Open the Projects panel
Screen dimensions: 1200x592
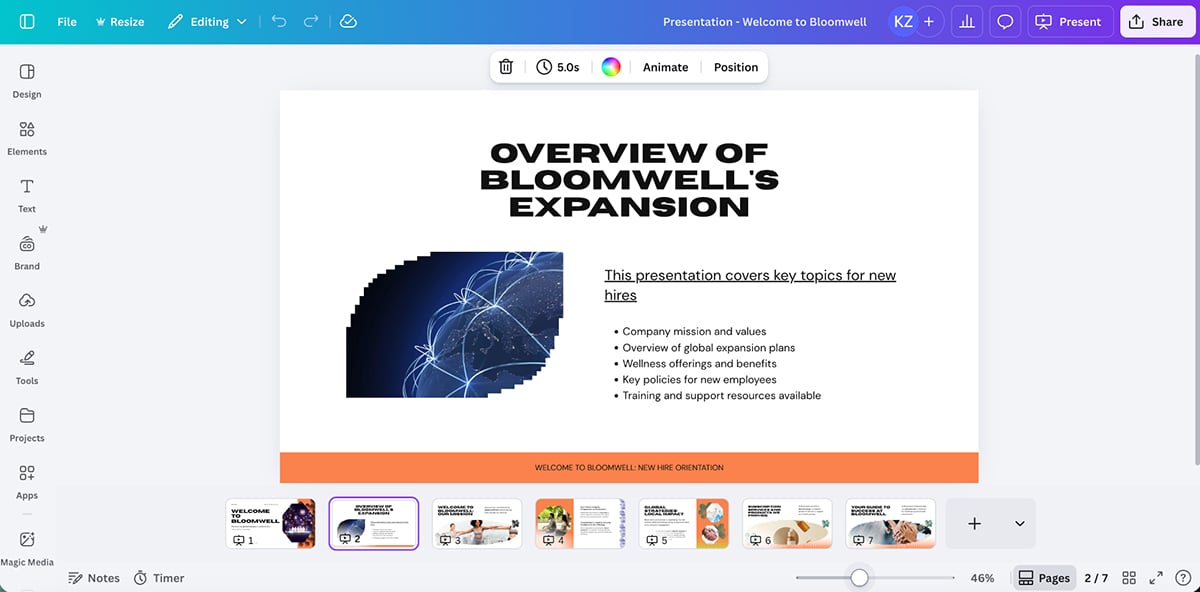27,423
